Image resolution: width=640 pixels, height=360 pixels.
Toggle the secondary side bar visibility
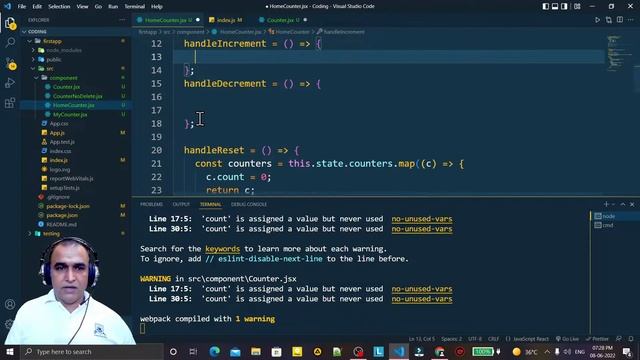point(564,7)
